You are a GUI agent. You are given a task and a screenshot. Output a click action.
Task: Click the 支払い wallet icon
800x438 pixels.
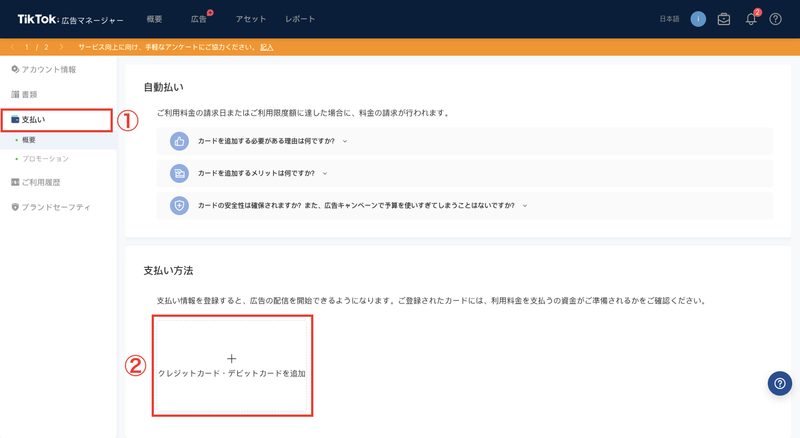[15, 119]
